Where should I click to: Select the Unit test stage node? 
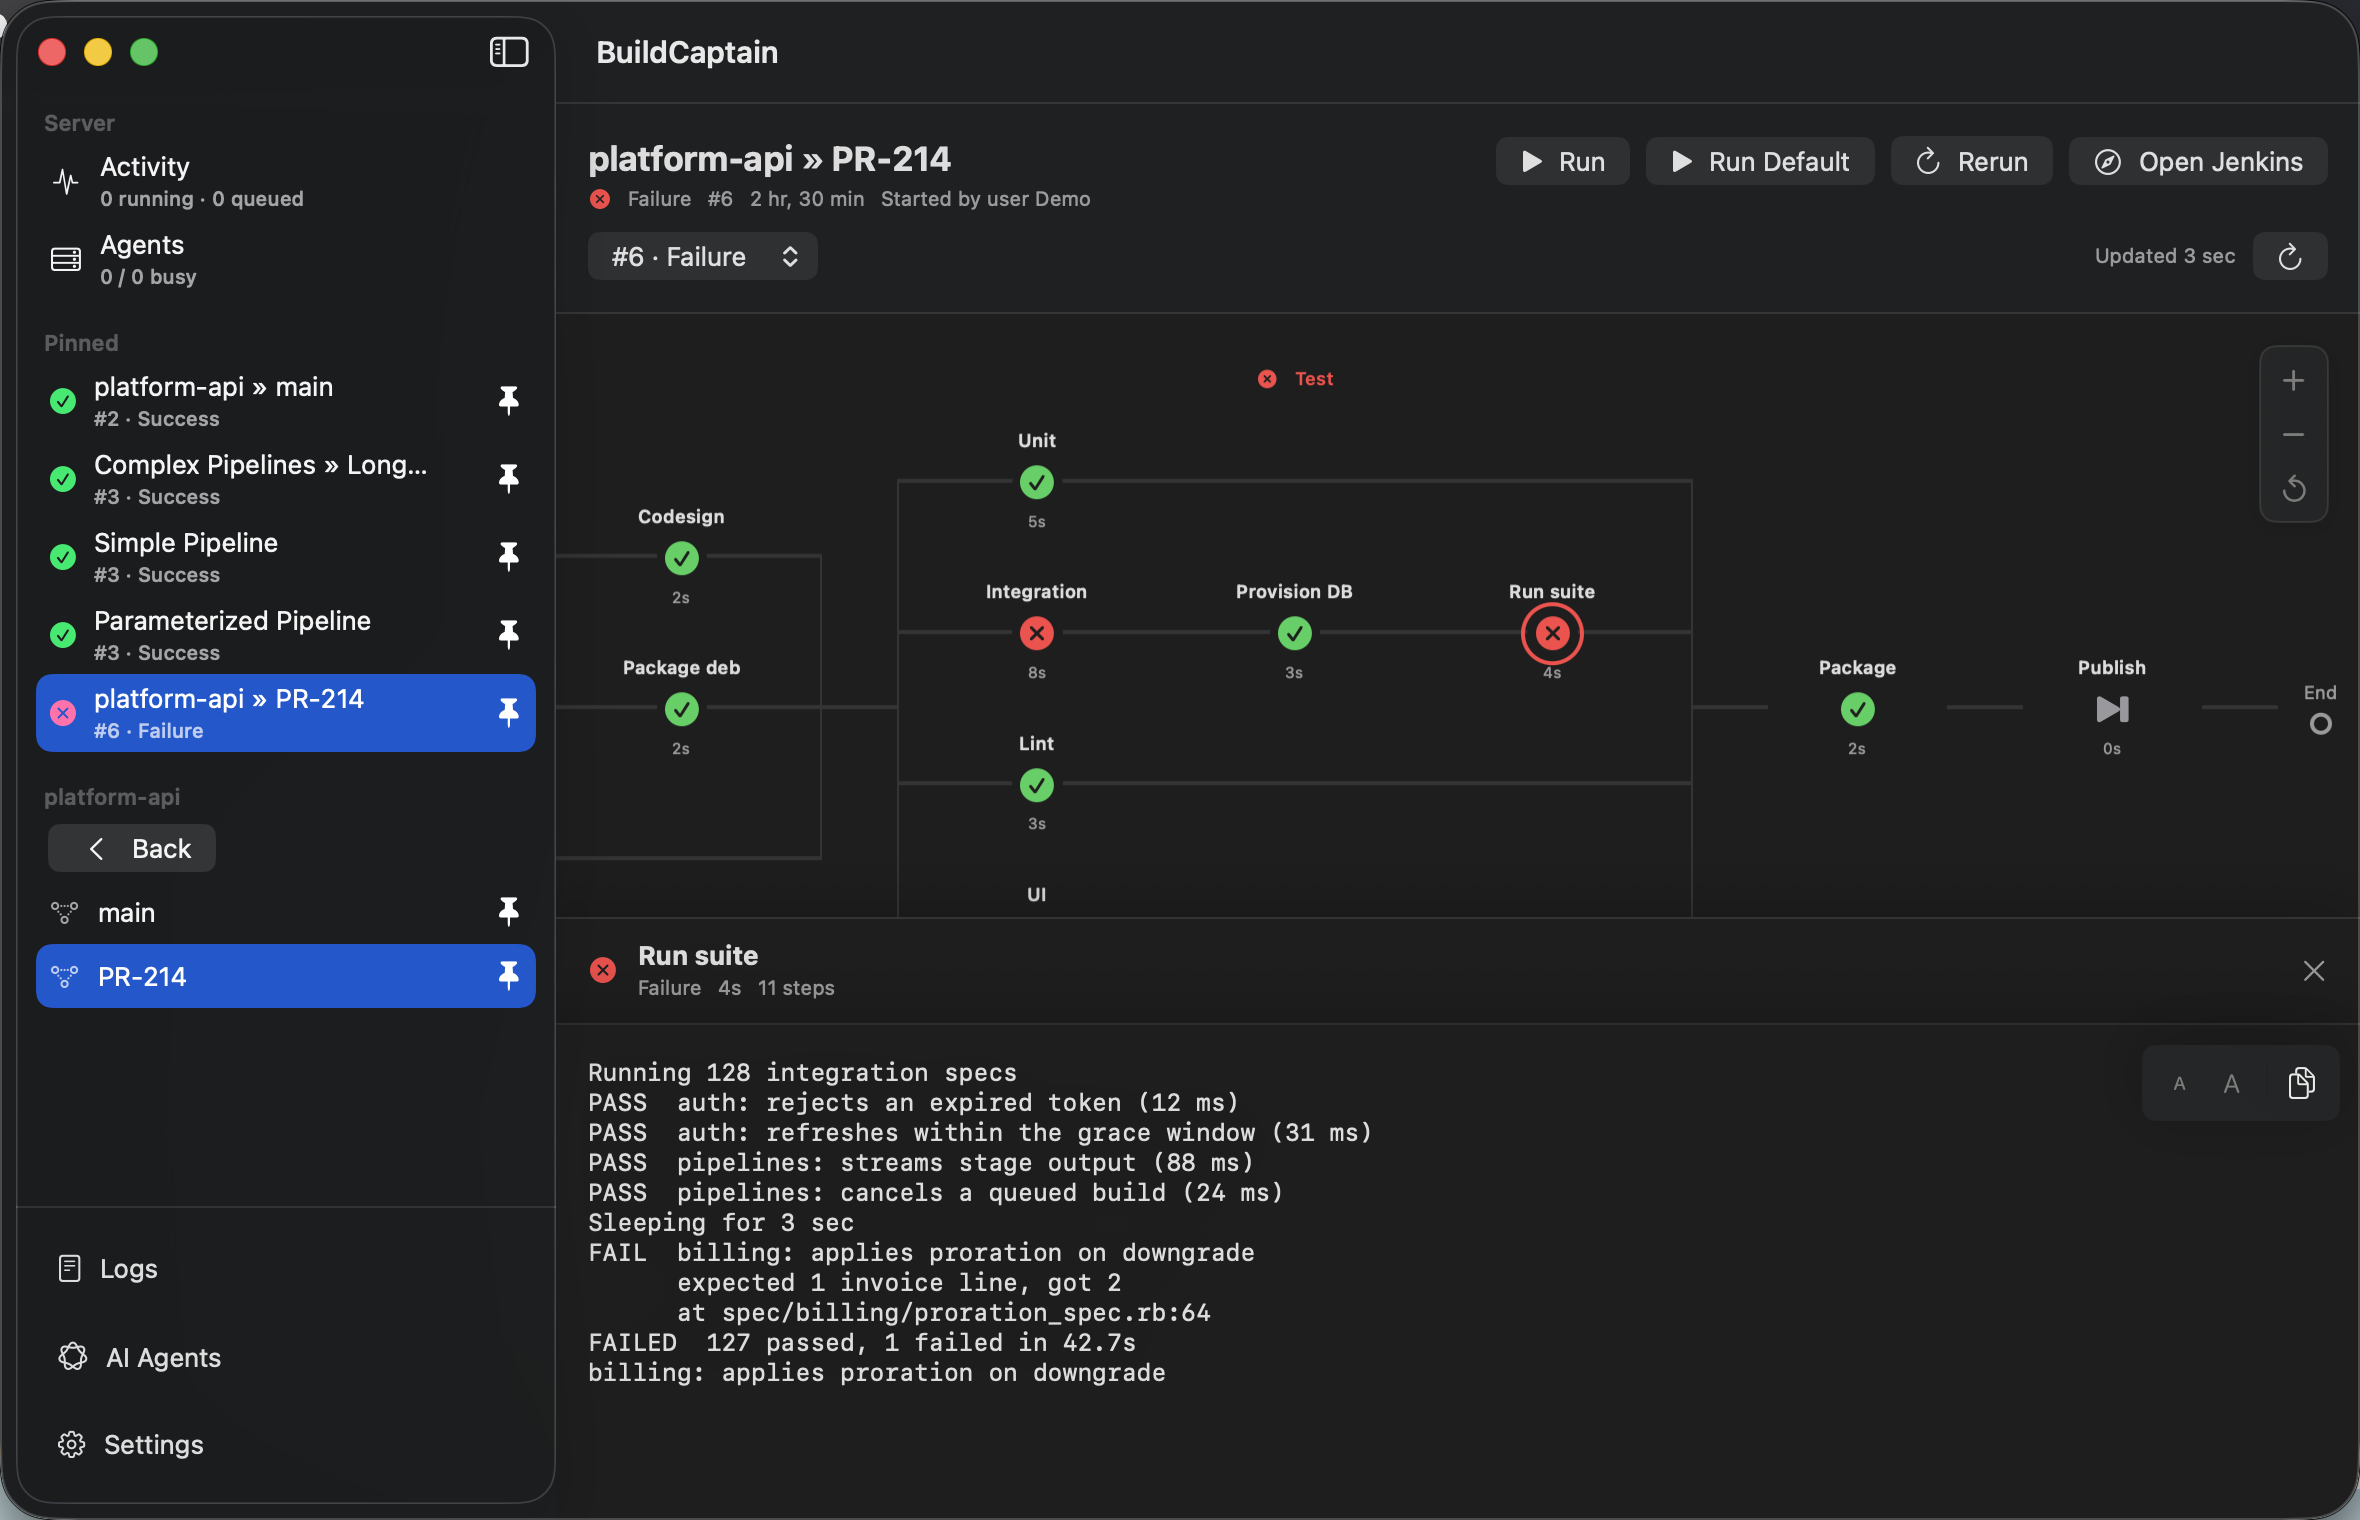pos(1037,483)
